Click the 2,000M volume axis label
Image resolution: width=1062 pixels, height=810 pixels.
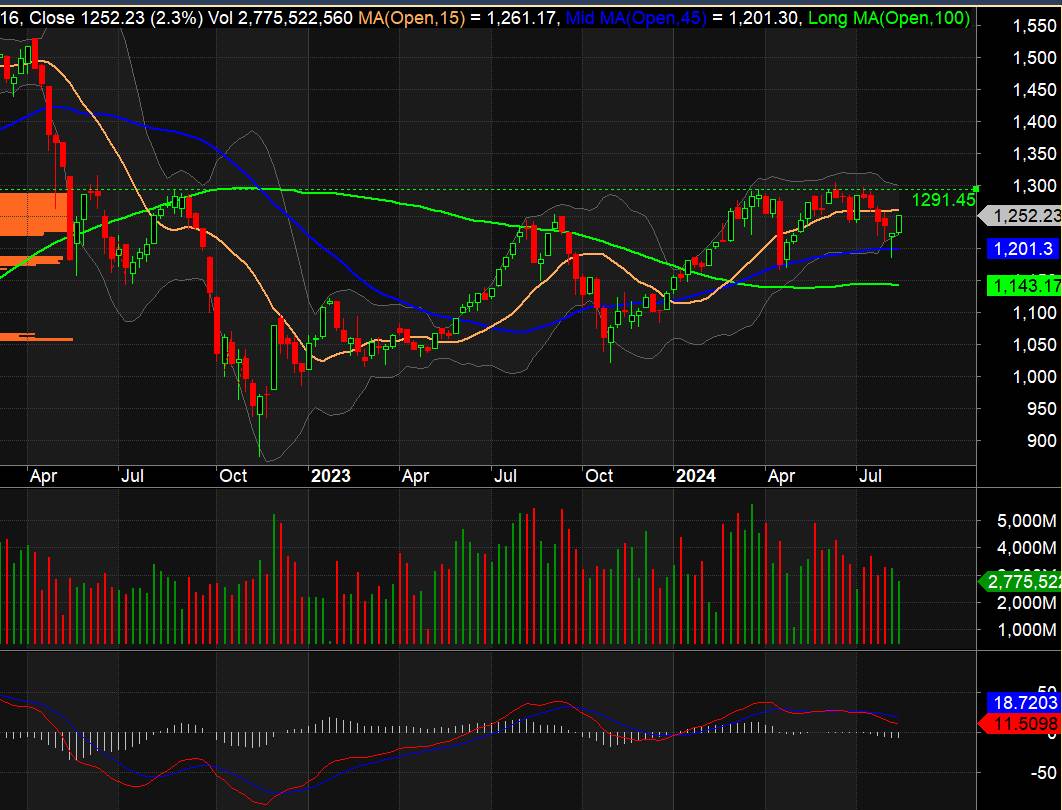tap(1027, 603)
